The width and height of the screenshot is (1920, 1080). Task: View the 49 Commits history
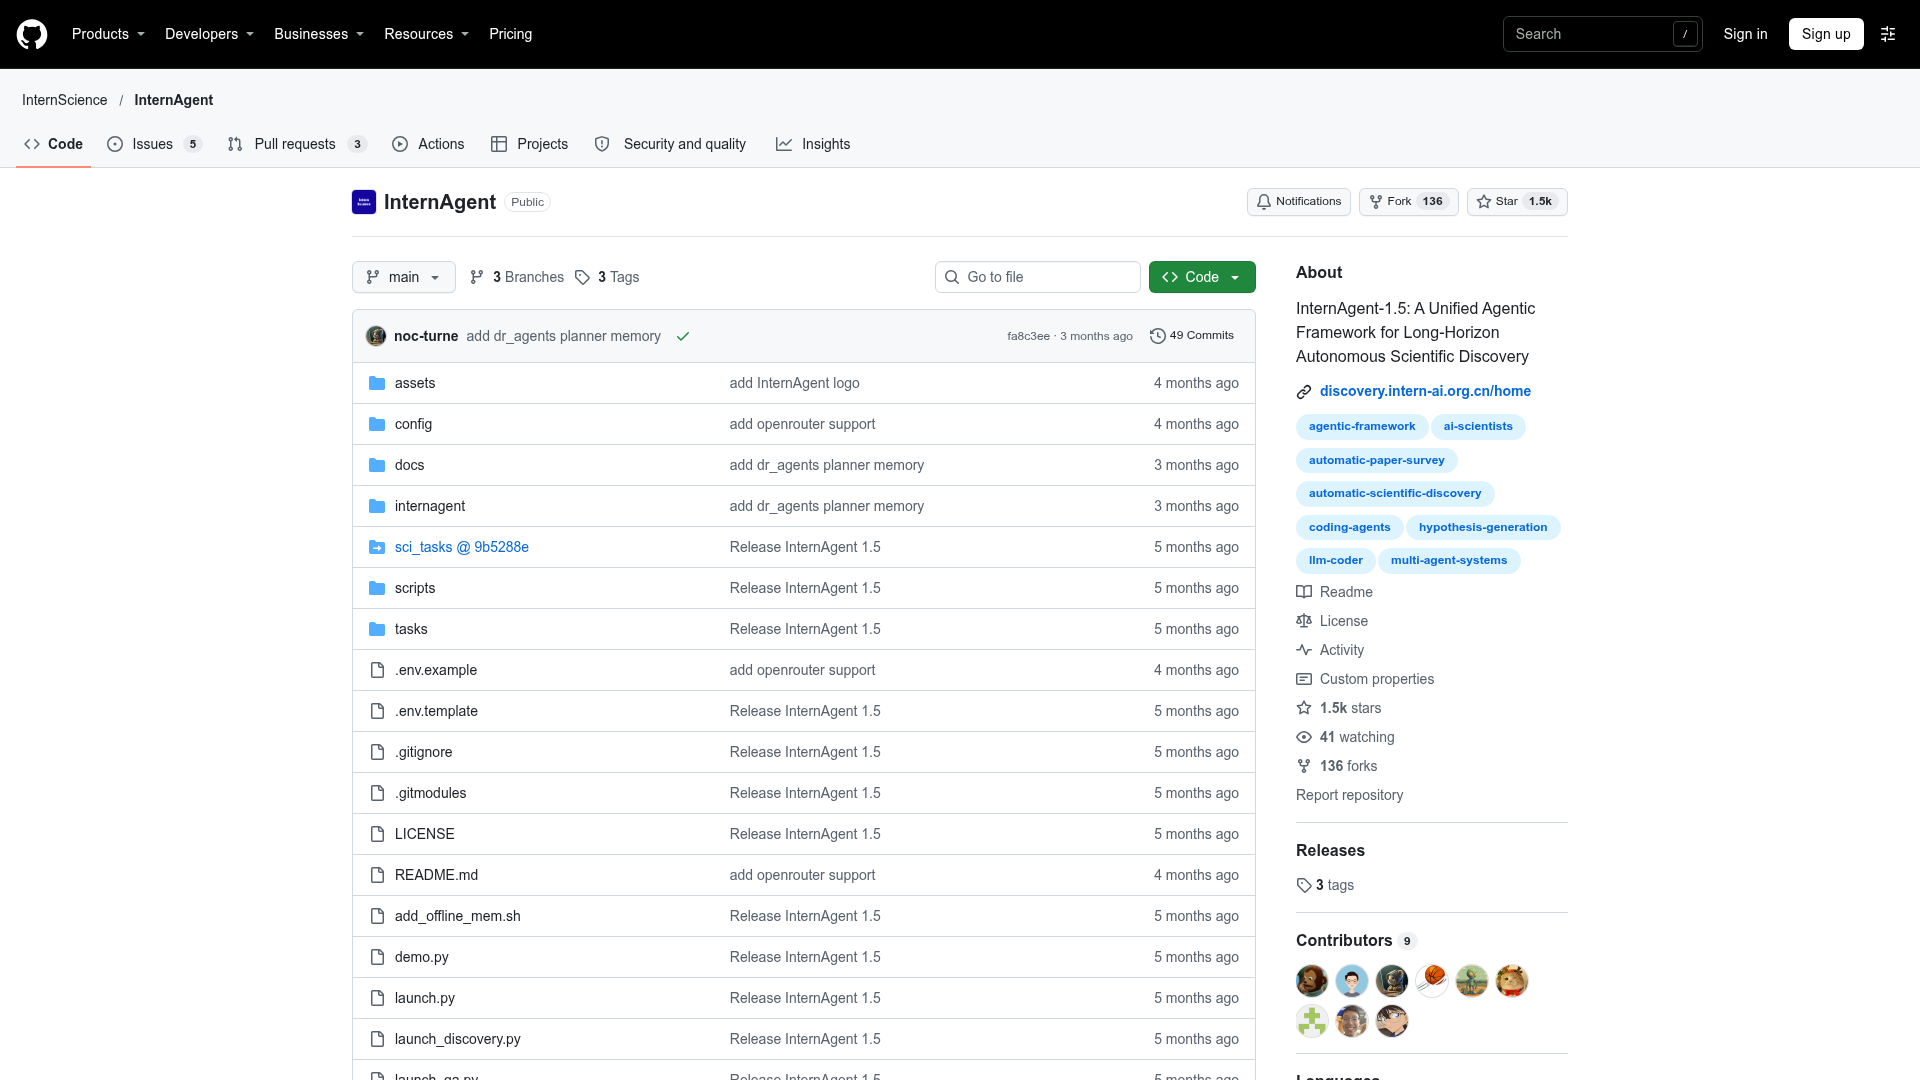(x=1192, y=336)
